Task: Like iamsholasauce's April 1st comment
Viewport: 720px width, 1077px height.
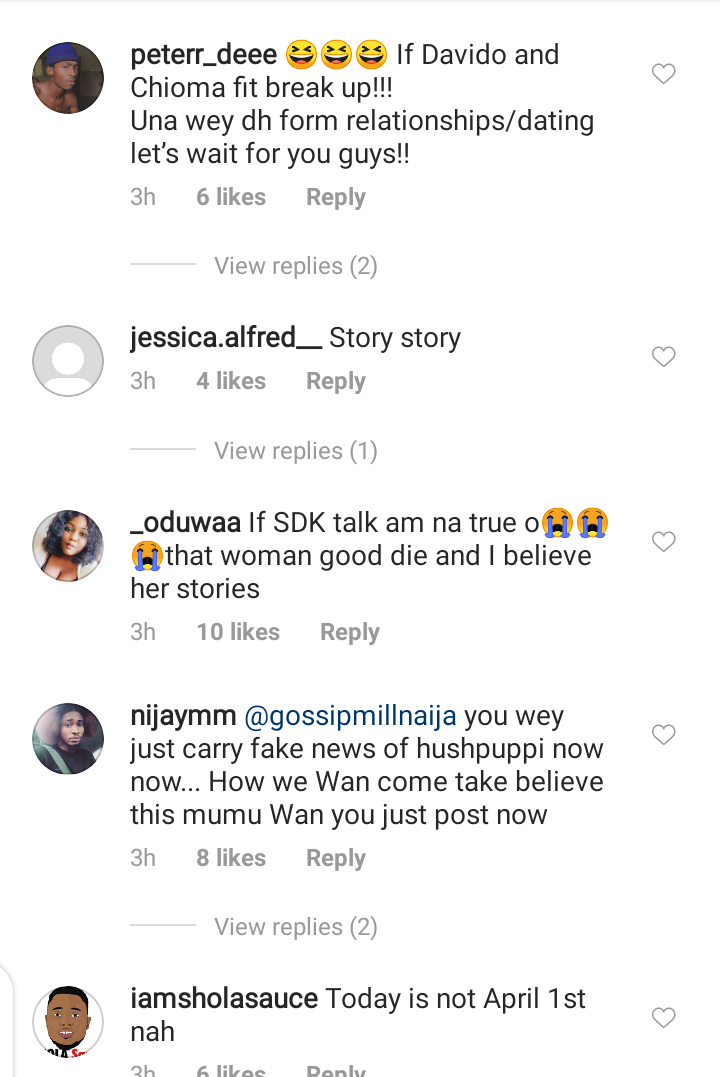Action: [x=664, y=1018]
